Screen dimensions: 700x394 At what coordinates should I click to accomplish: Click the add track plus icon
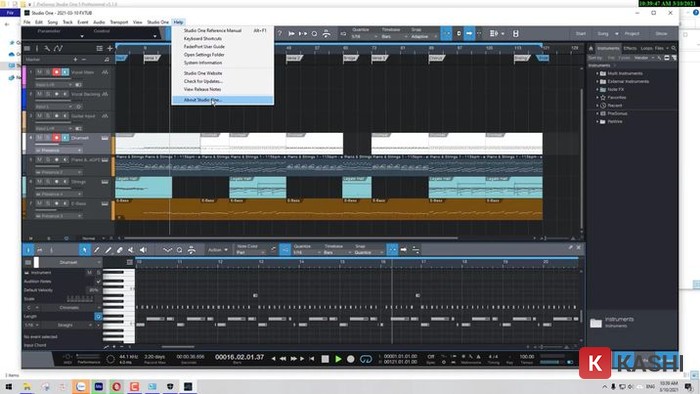tap(110, 48)
